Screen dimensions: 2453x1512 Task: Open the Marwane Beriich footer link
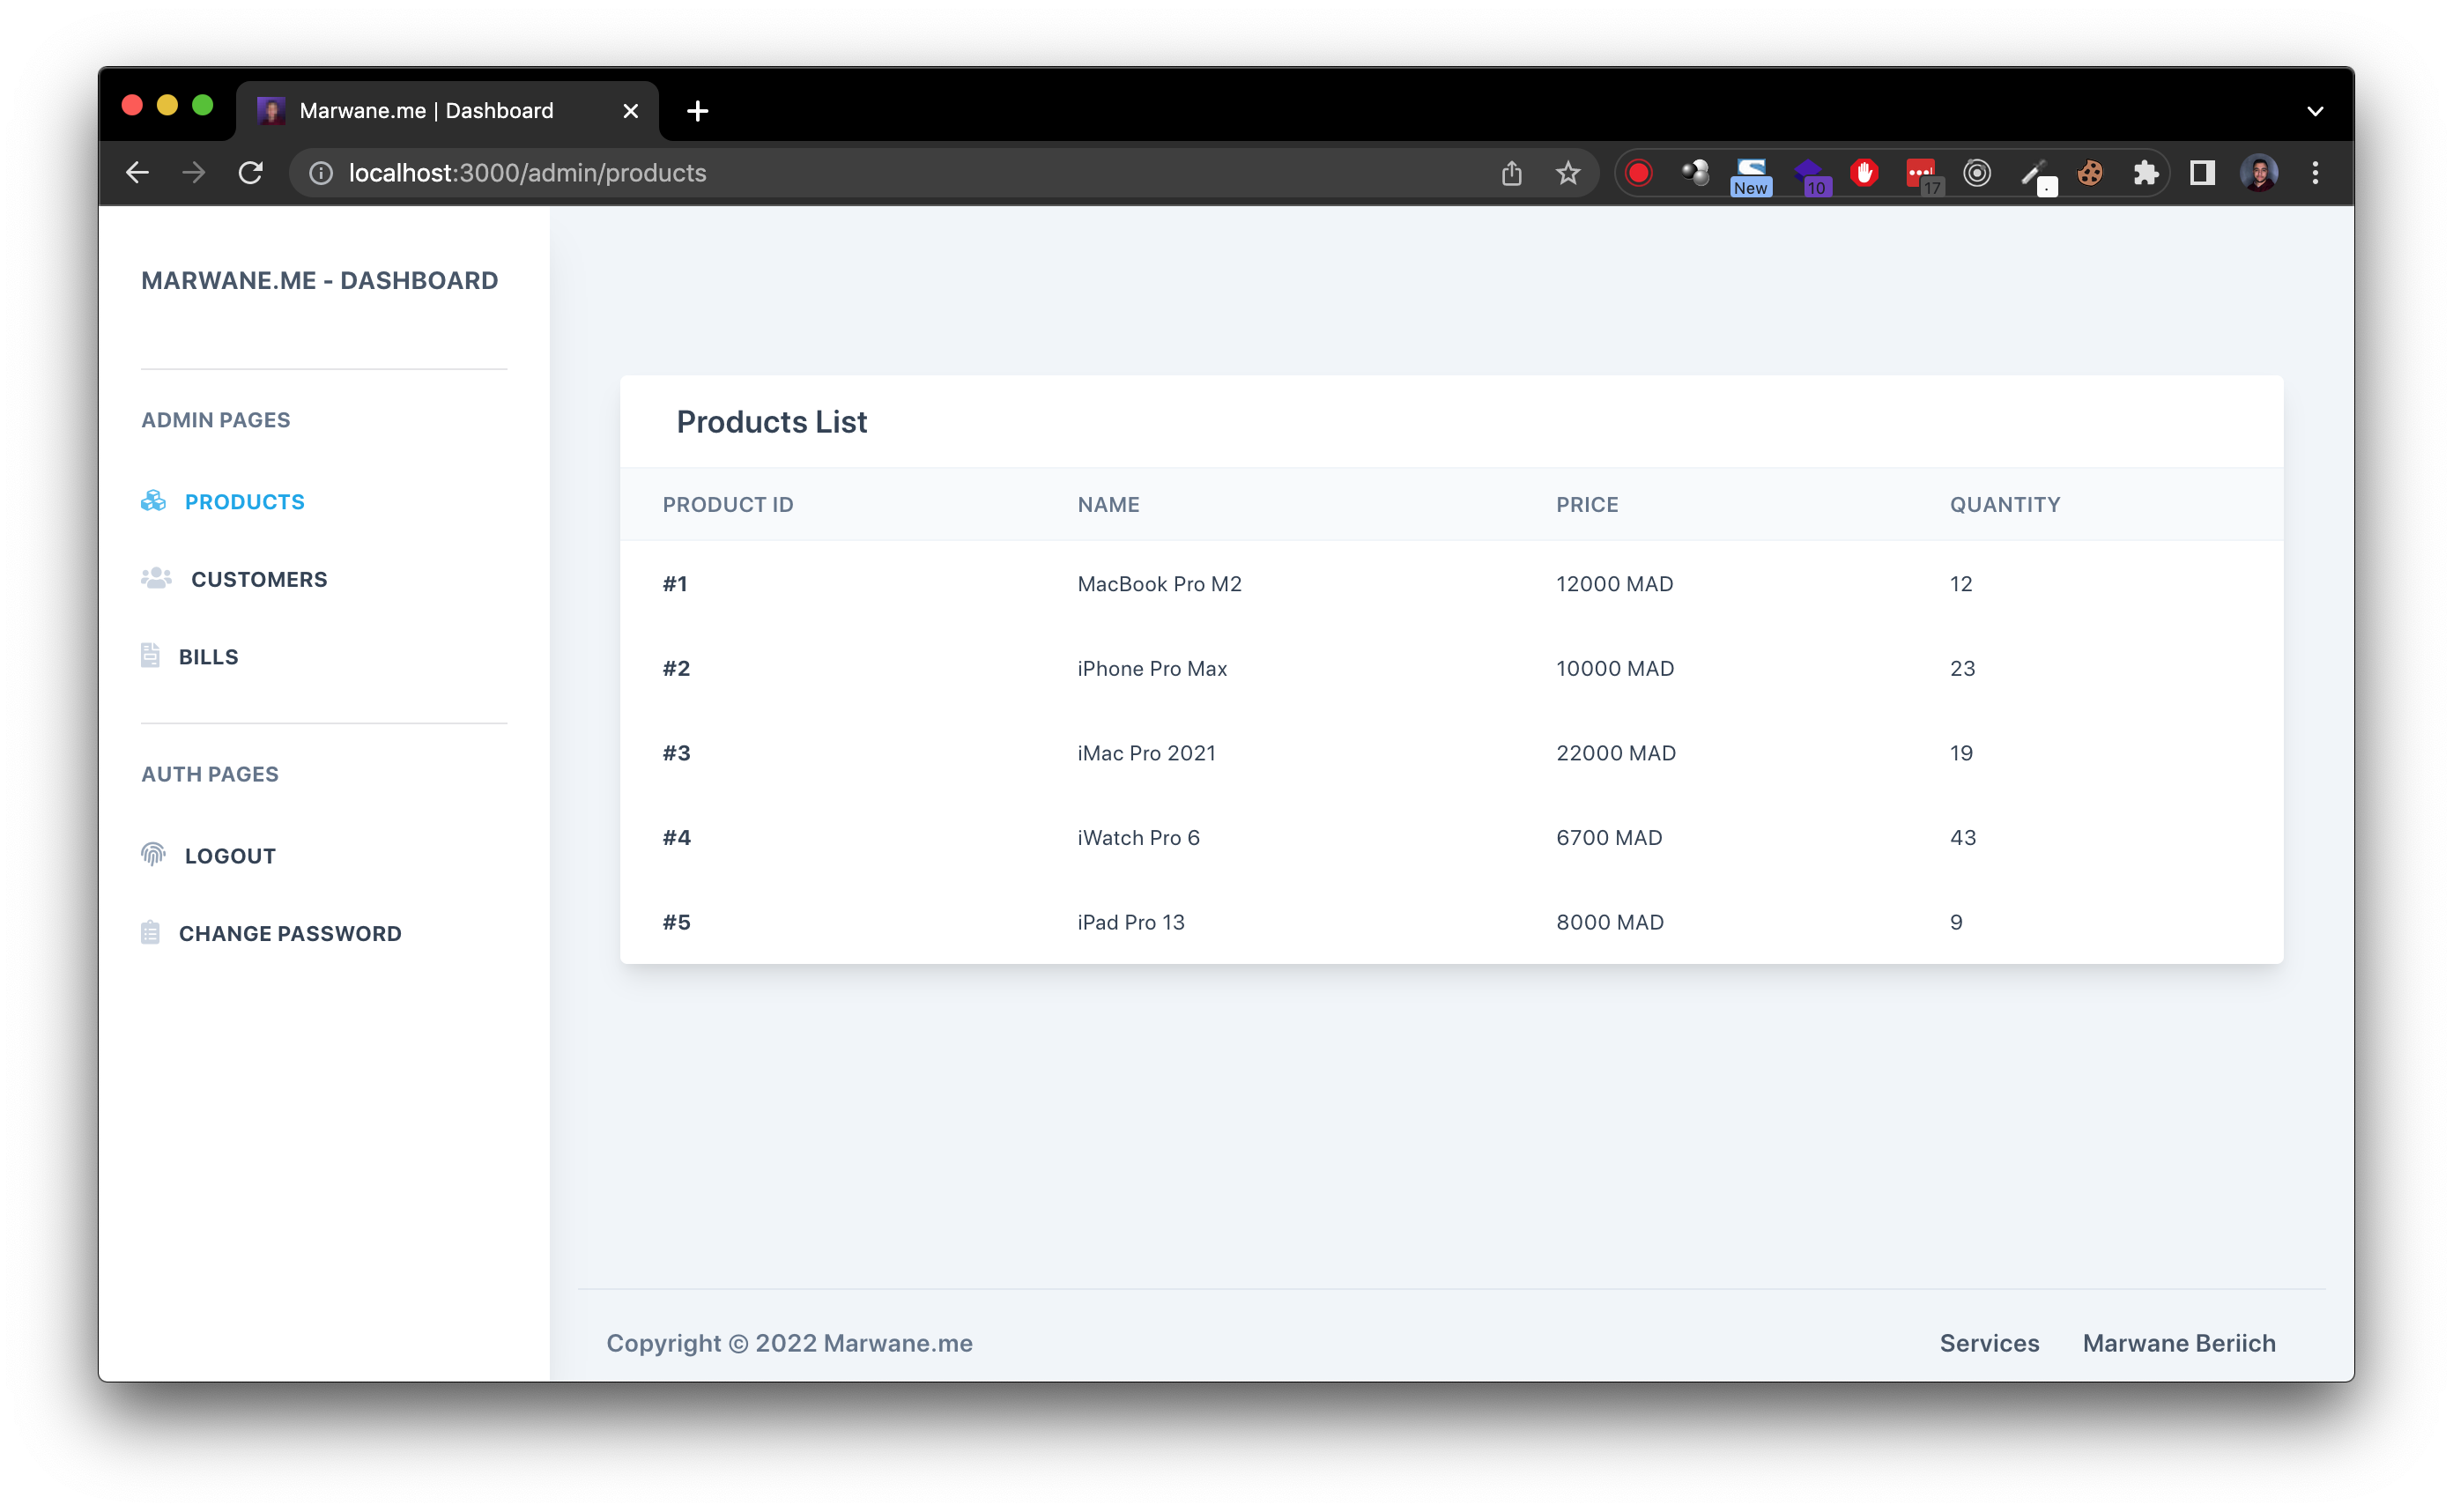click(x=2178, y=1343)
